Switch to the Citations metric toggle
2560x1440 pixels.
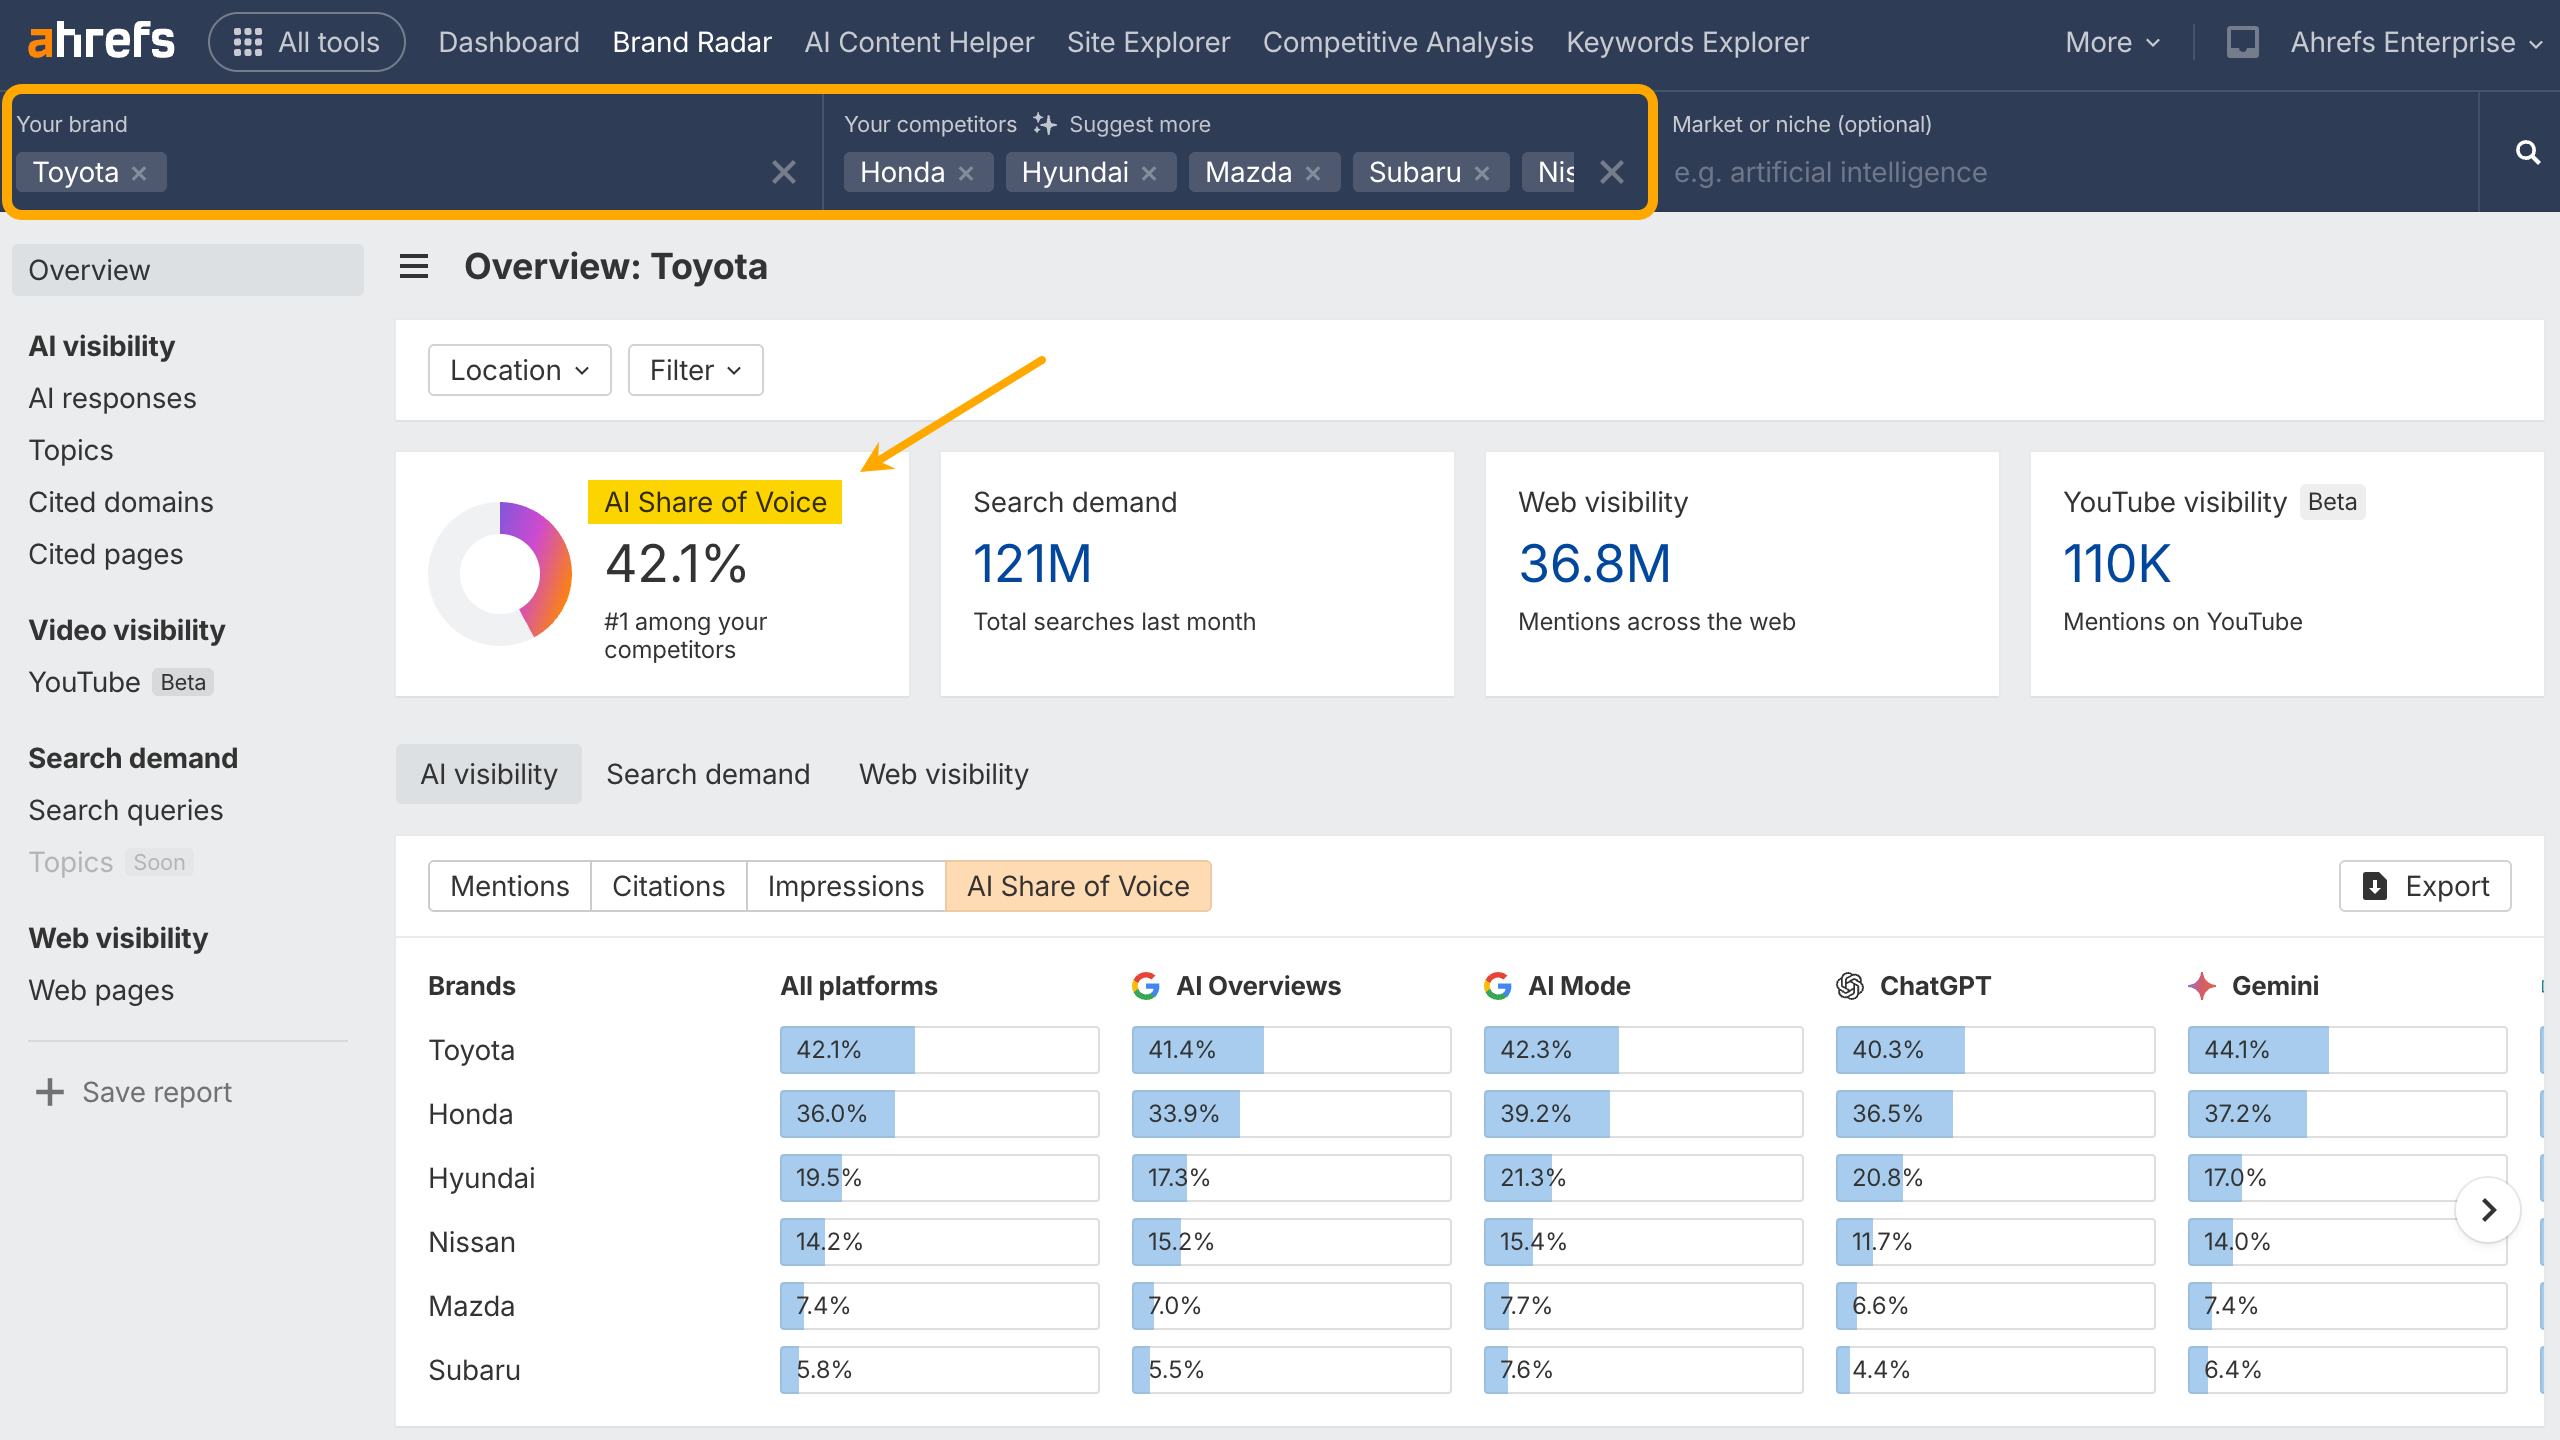[x=668, y=886]
